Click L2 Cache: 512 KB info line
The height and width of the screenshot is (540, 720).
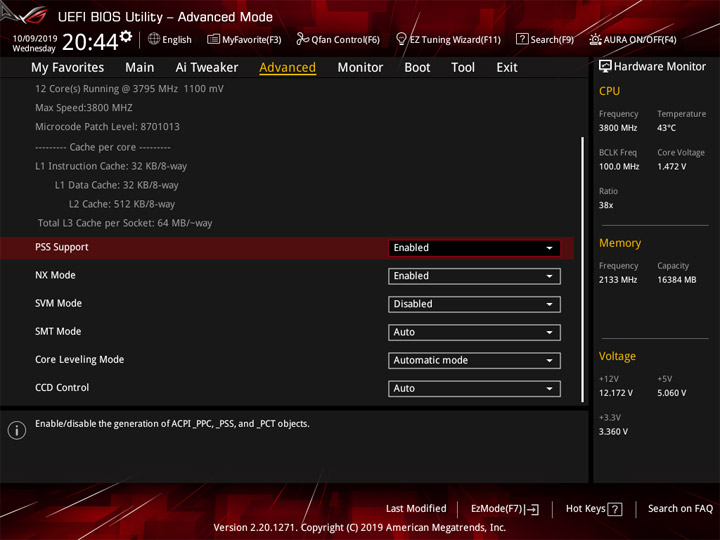tap(122, 204)
